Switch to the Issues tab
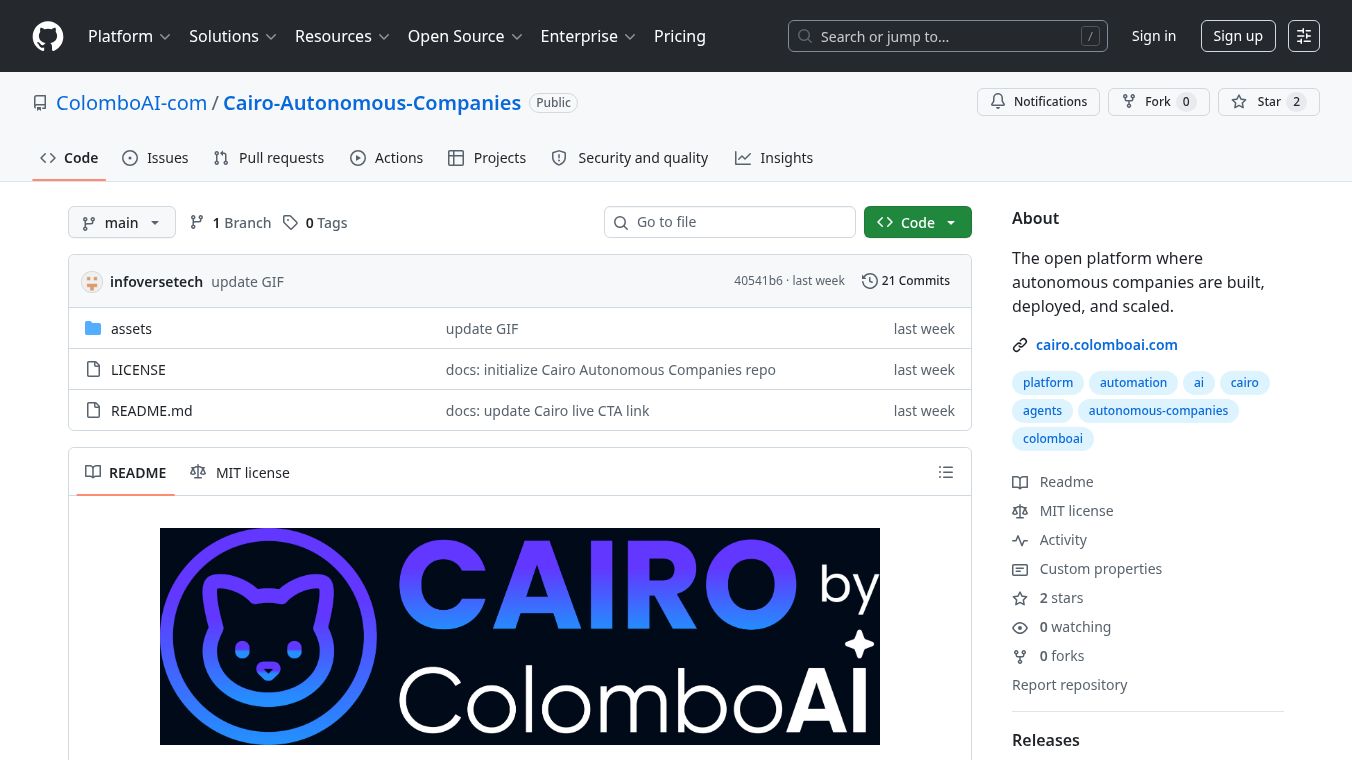This screenshot has width=1352, height=760. pos(155,158)
